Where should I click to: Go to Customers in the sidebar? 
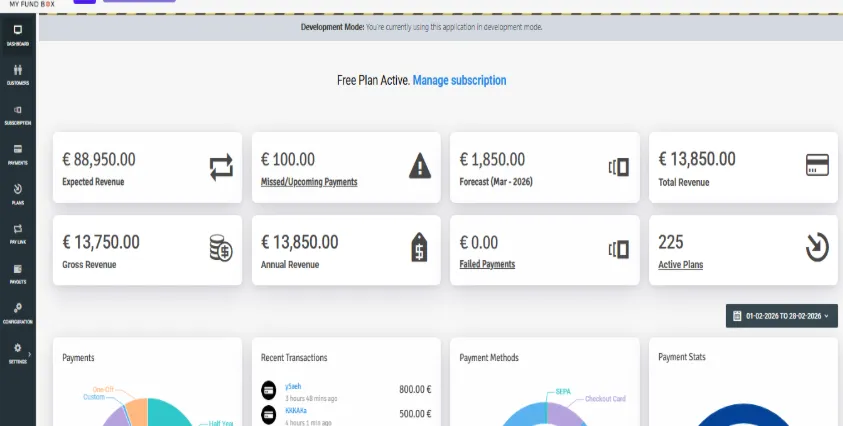18,75
